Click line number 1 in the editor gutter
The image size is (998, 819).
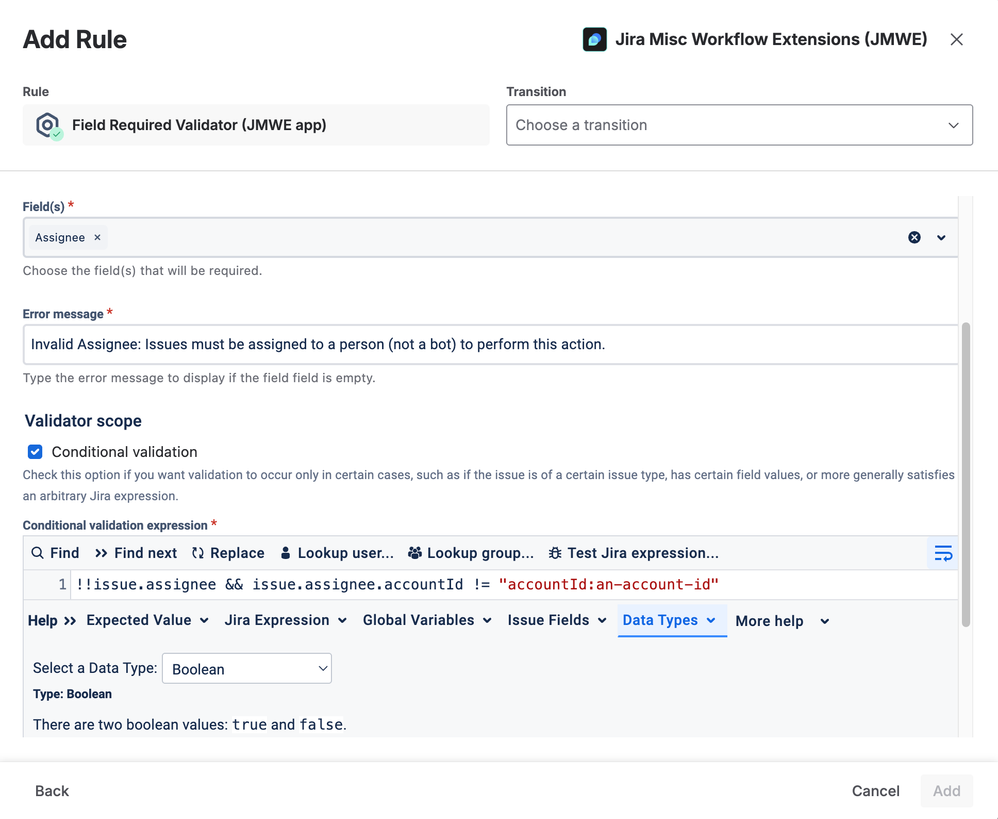click(x=62, y=584)
